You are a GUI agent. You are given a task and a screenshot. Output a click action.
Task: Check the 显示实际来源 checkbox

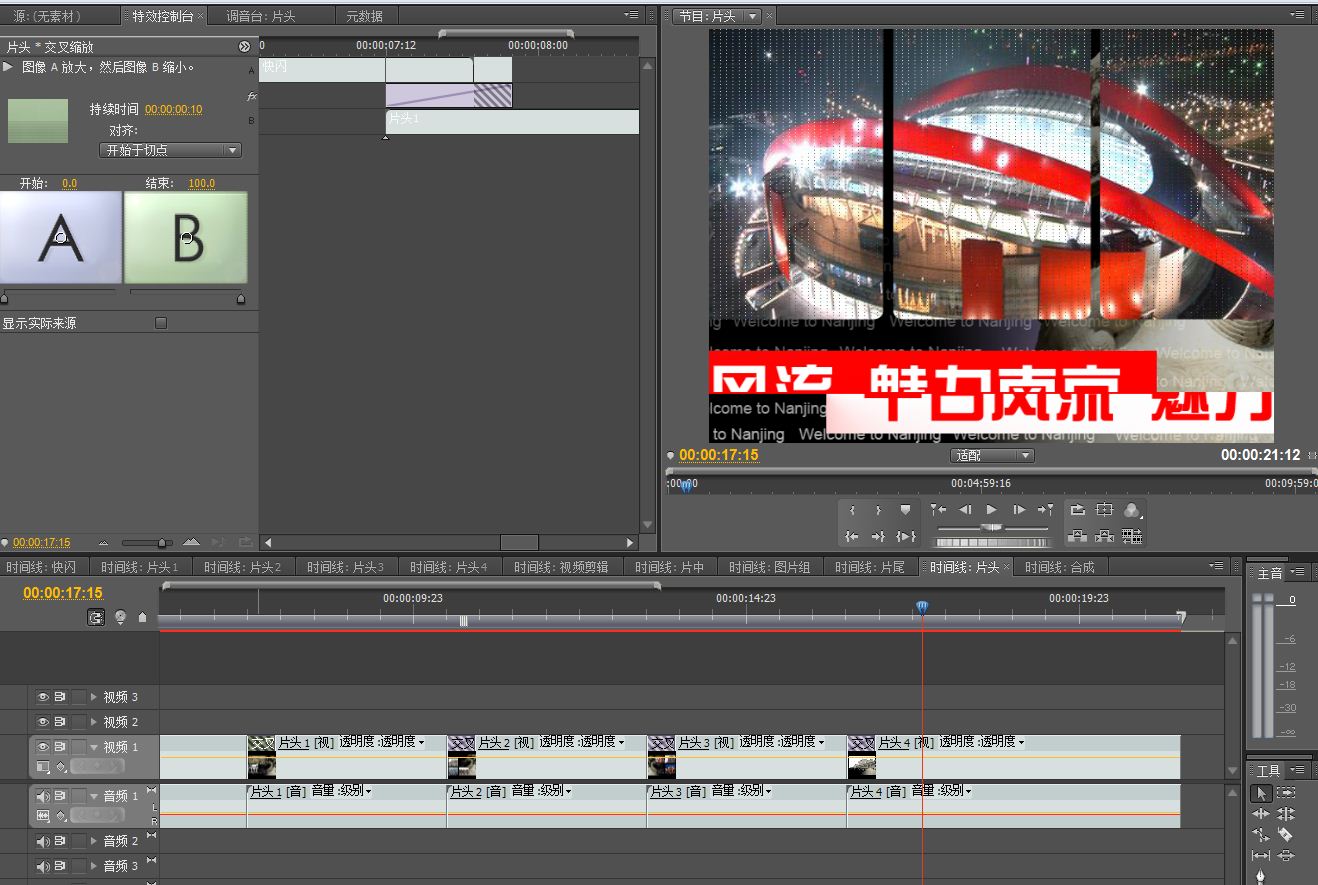pos(161,323)
